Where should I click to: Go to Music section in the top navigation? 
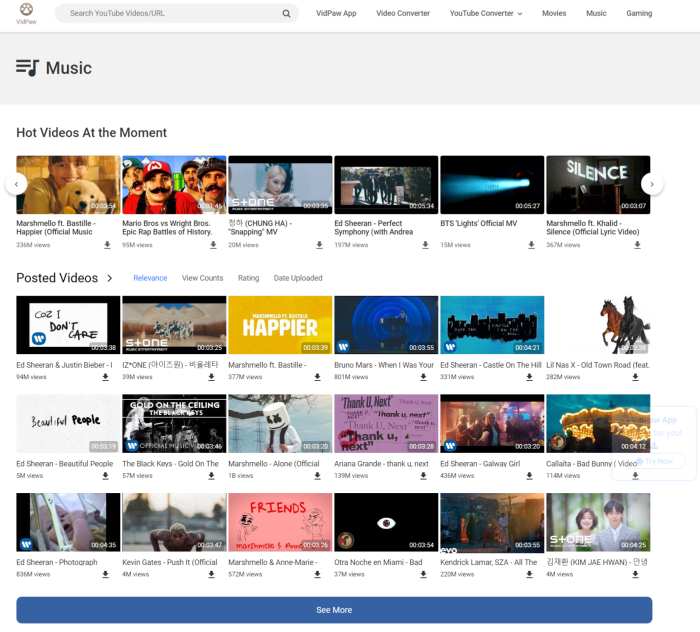[596, 13]
